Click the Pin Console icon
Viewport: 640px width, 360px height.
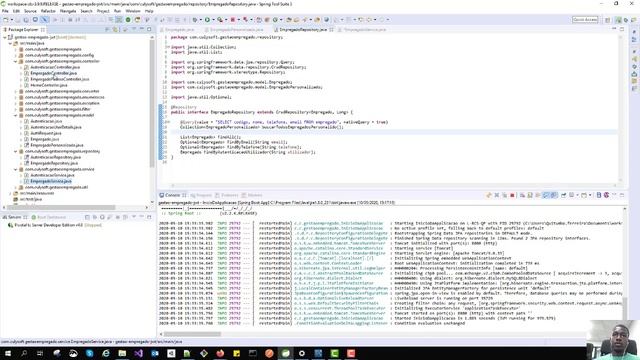563,195
